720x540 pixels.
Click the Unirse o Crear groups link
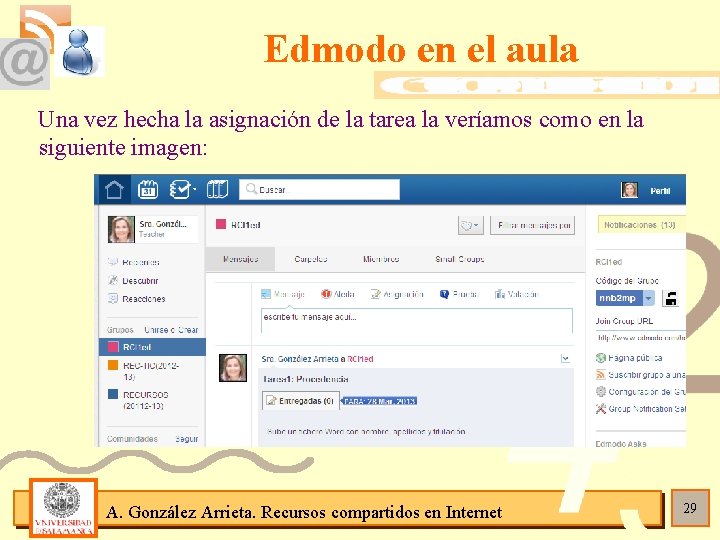(x=171, y=330)
